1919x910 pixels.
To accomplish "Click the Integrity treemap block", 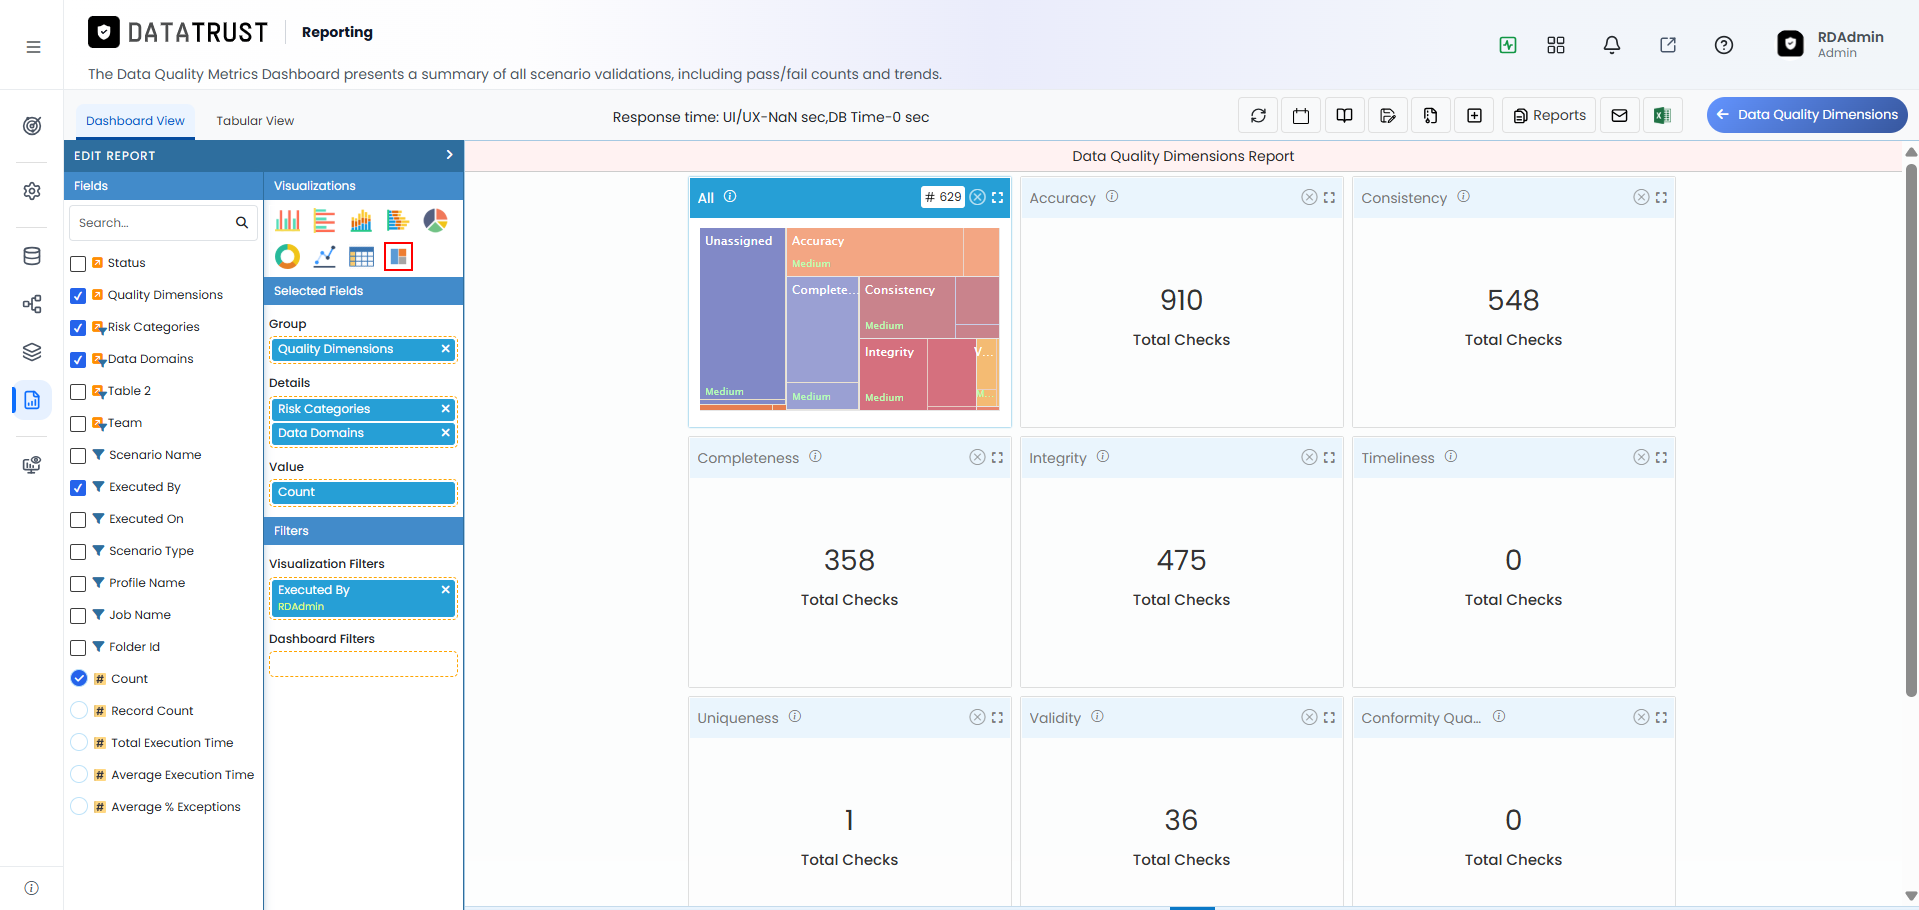I will pos(894,373).
